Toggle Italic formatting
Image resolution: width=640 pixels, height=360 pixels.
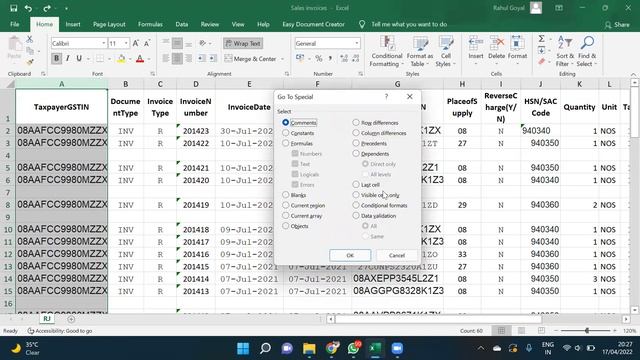68,59
